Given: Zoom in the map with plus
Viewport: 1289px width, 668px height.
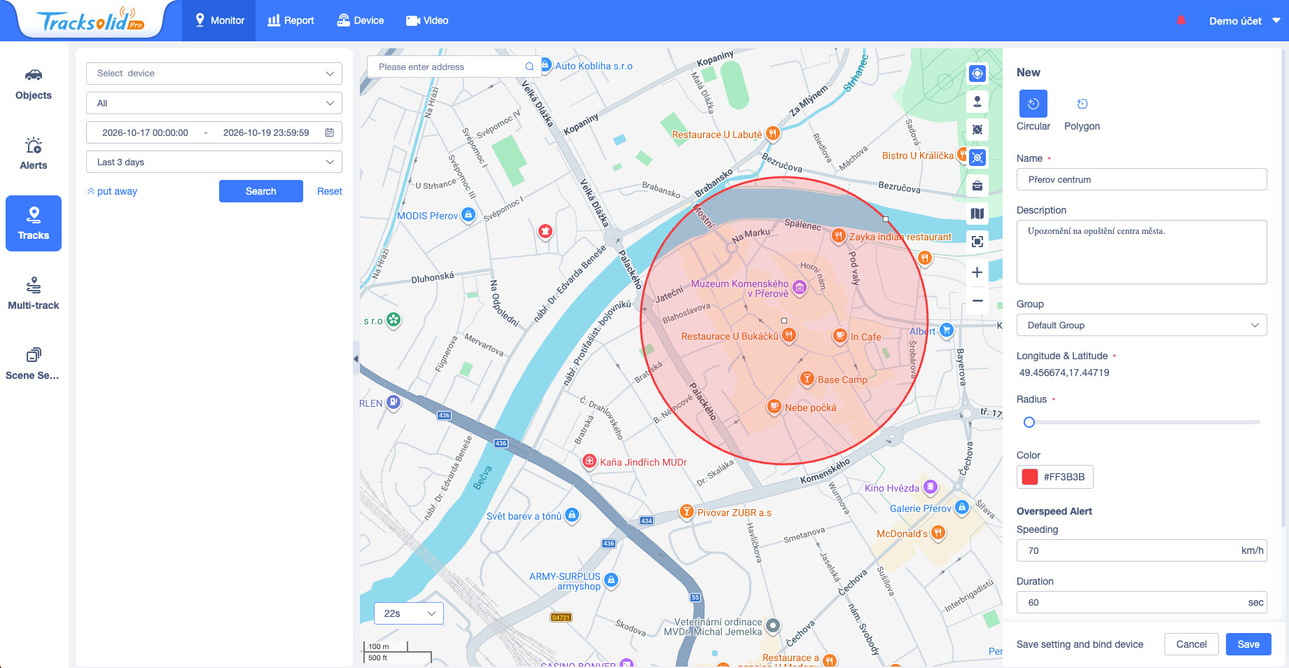Looking at the screenshot, I should pyautogui.click(x=977, y=272).
